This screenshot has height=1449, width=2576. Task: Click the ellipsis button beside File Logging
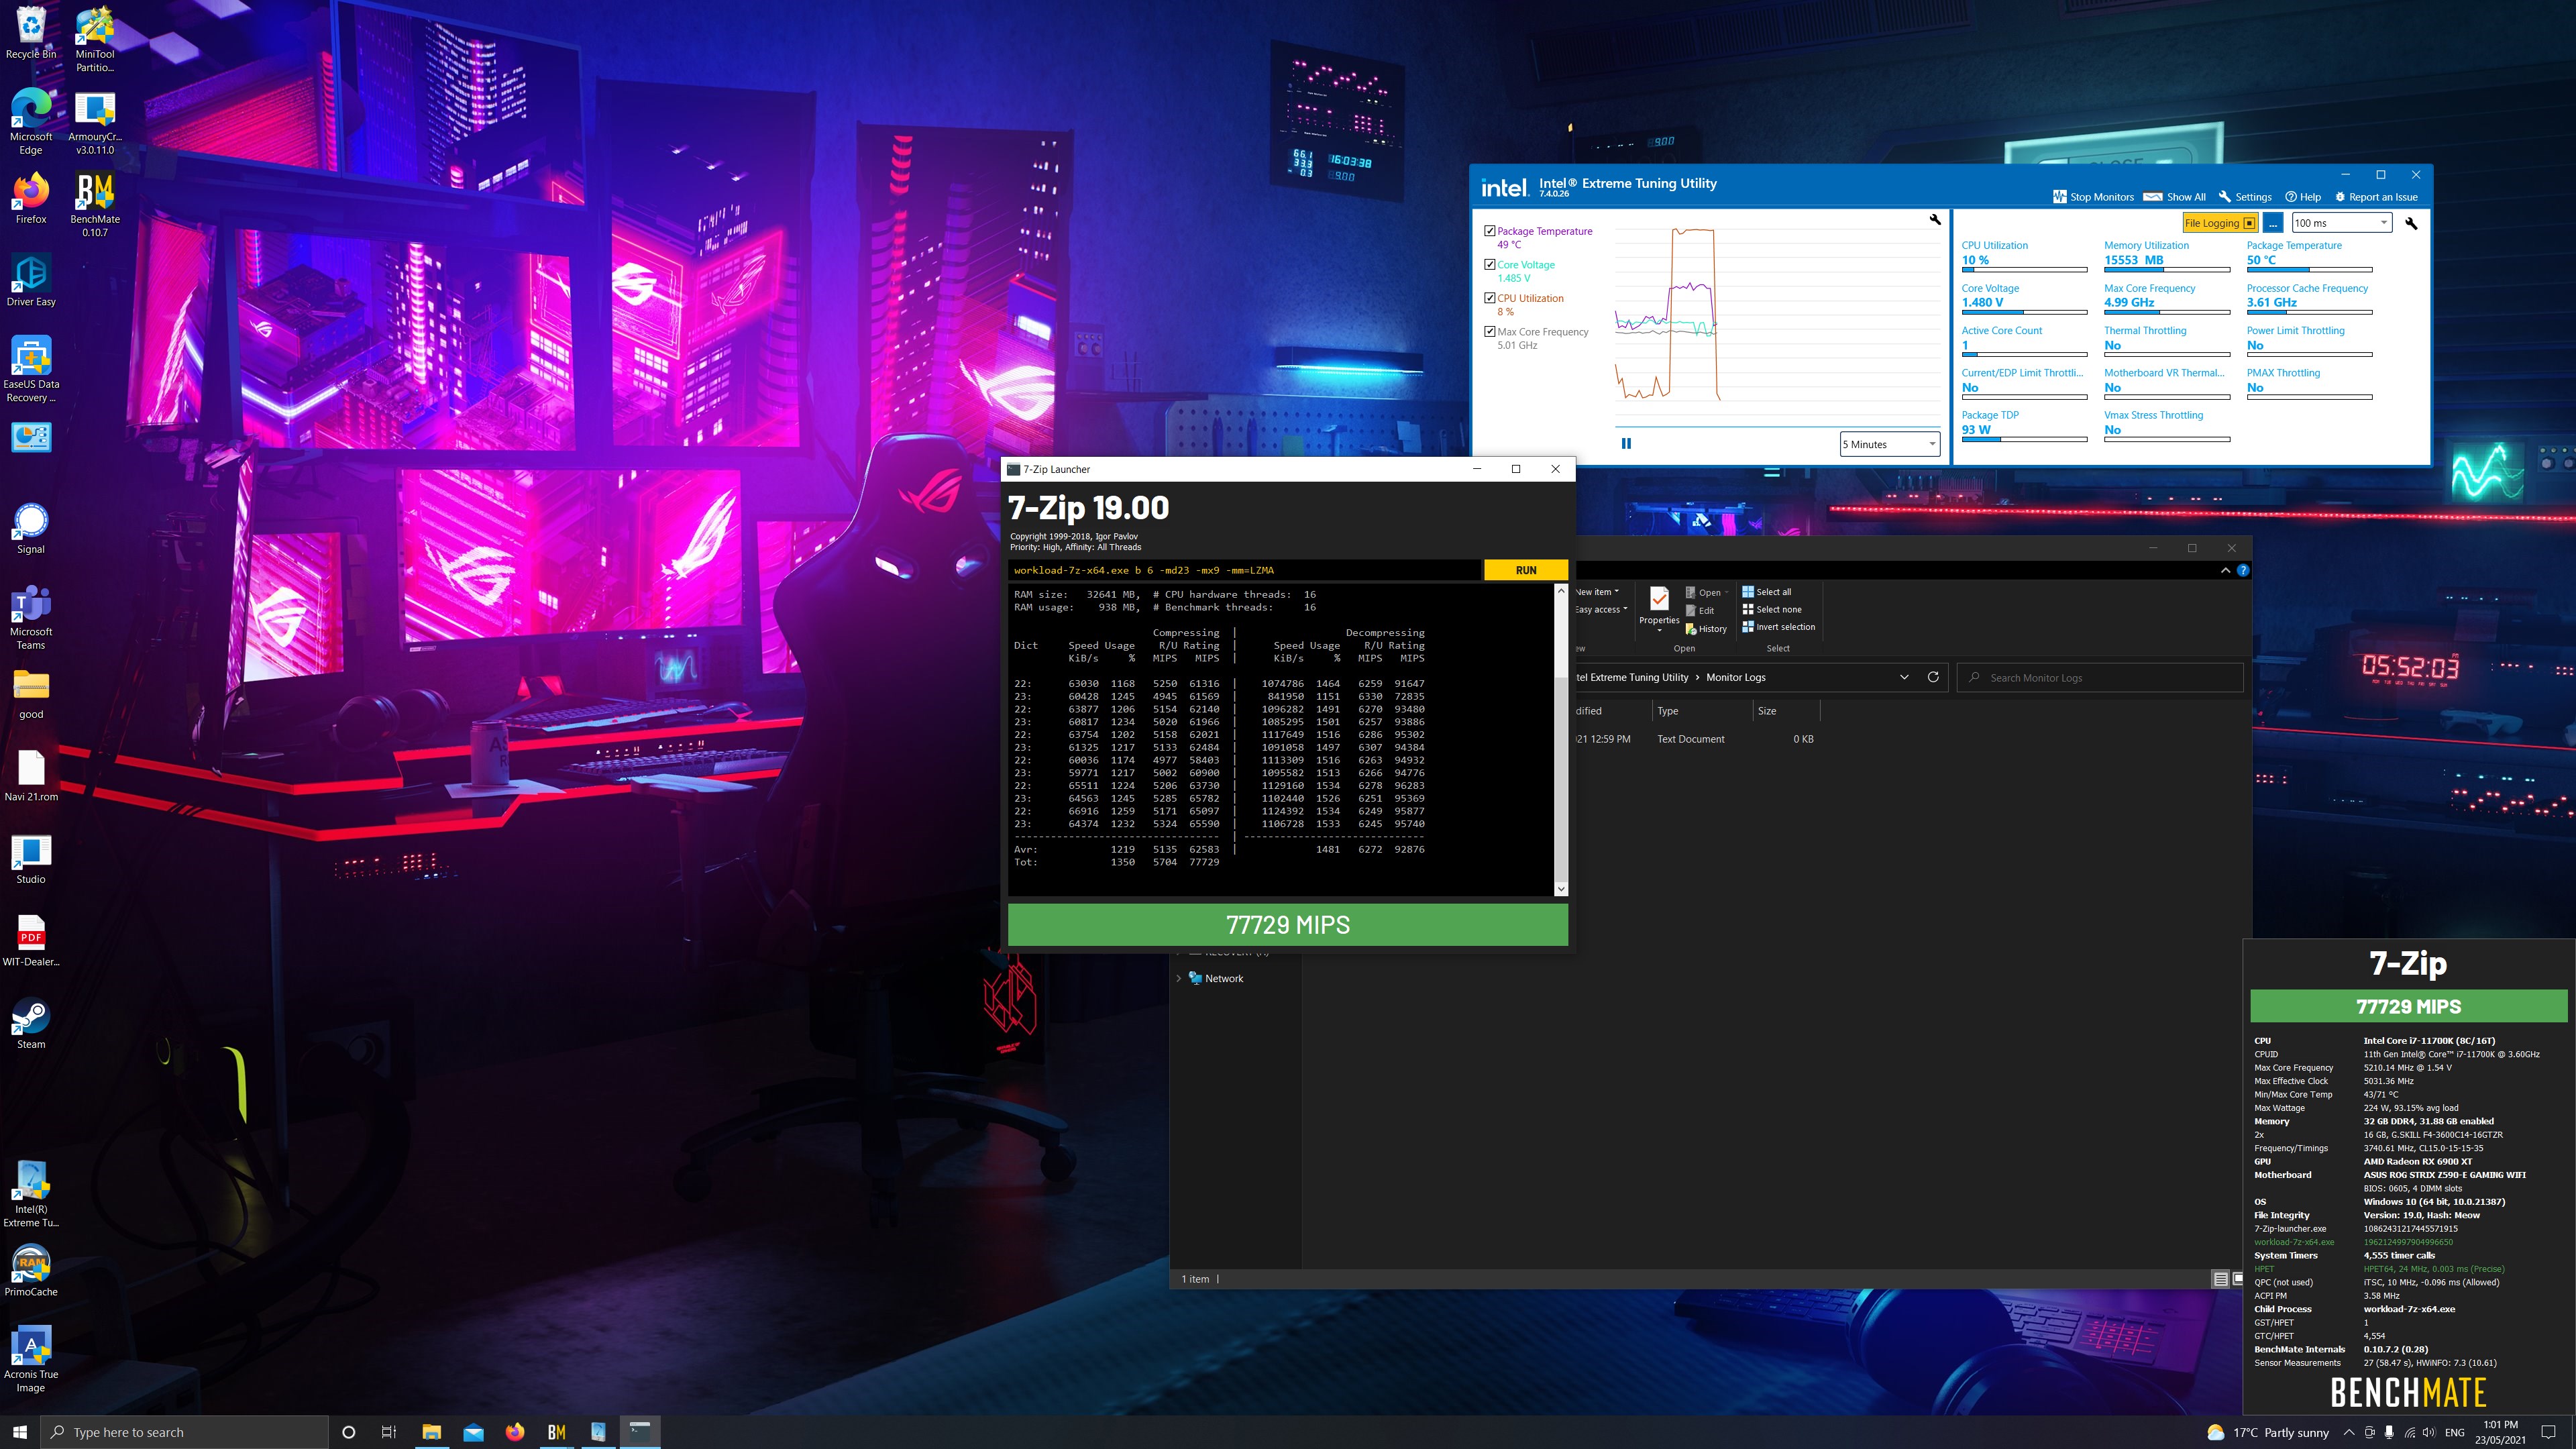pos(2273,223)
